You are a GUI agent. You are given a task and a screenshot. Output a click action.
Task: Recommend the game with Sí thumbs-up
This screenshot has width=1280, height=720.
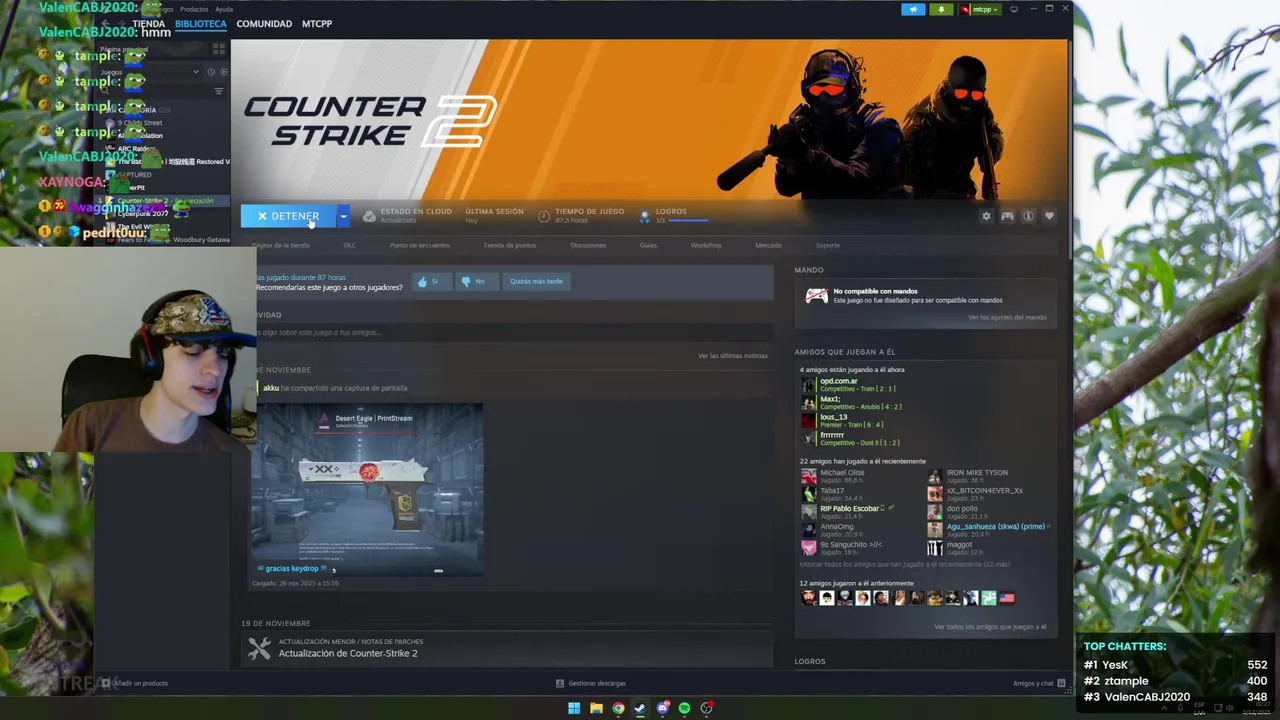(x=431, y=281)
